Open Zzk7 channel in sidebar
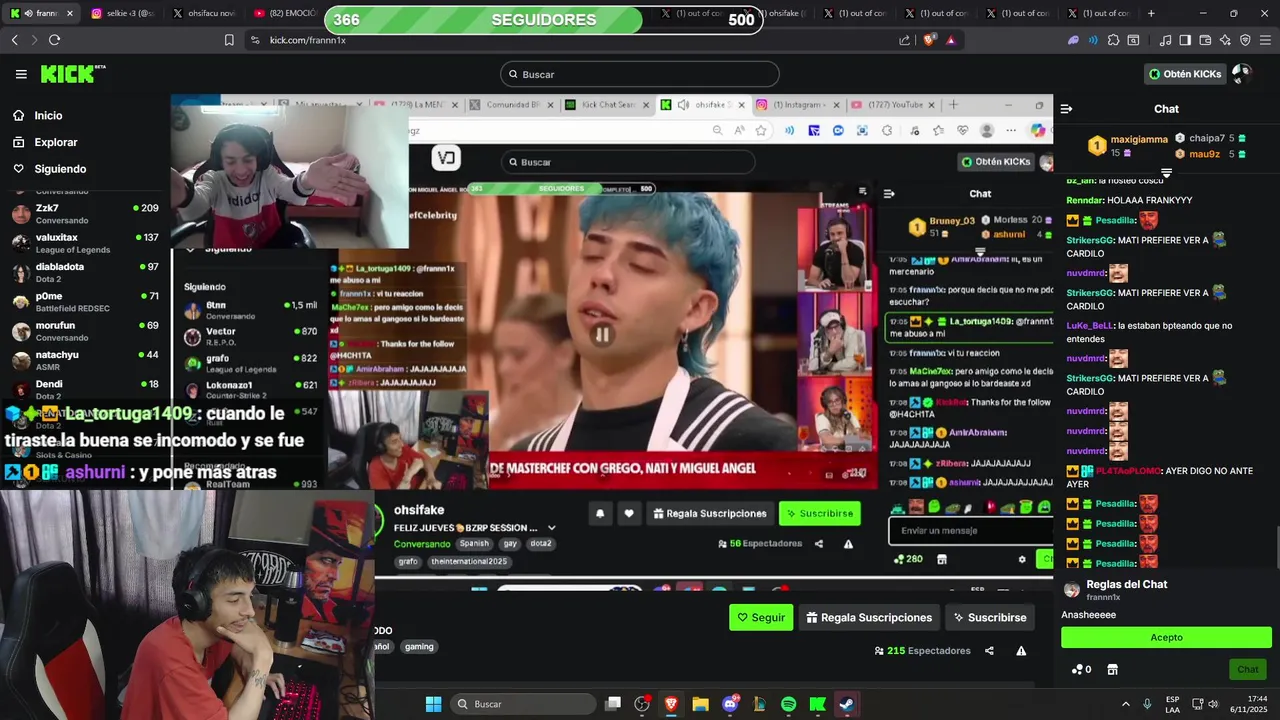Screen dimensions: 1280x720 pyautogui.click(x=85, y=214)
